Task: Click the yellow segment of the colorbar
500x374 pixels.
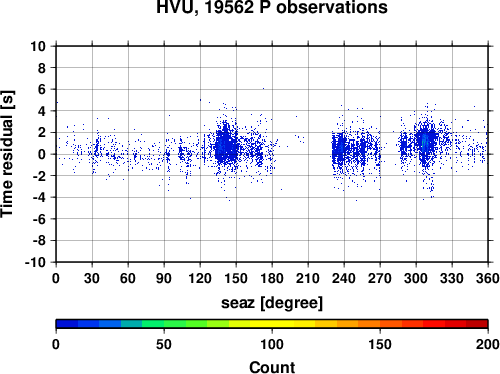Action: [x=272, y=324]
